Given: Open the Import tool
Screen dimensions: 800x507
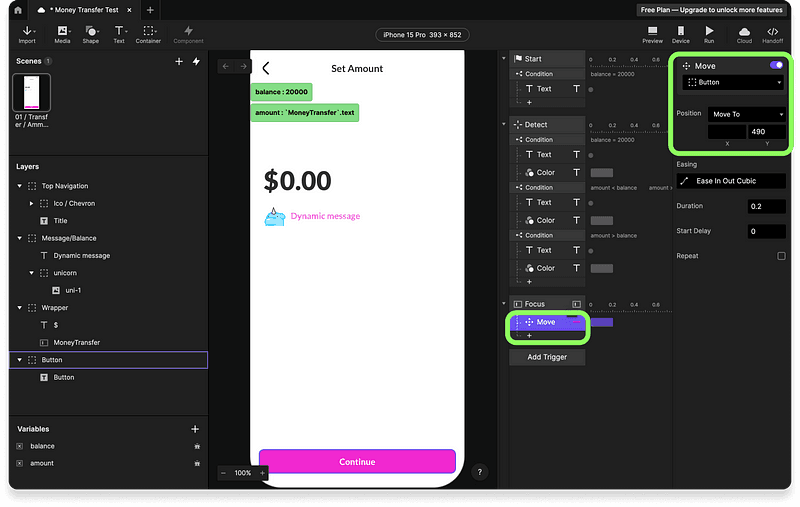Looking at the screenshot, I should pyautogui.click(x=27, y=35).
